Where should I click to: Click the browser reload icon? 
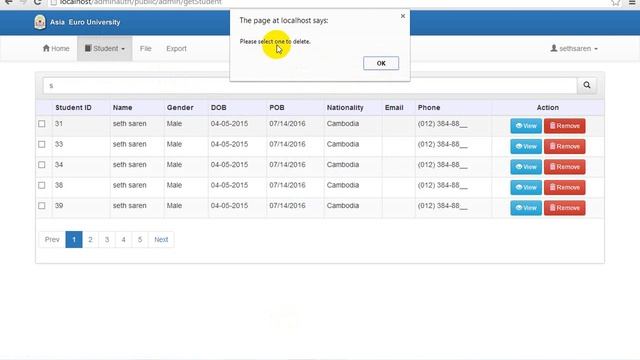(37, 2)
